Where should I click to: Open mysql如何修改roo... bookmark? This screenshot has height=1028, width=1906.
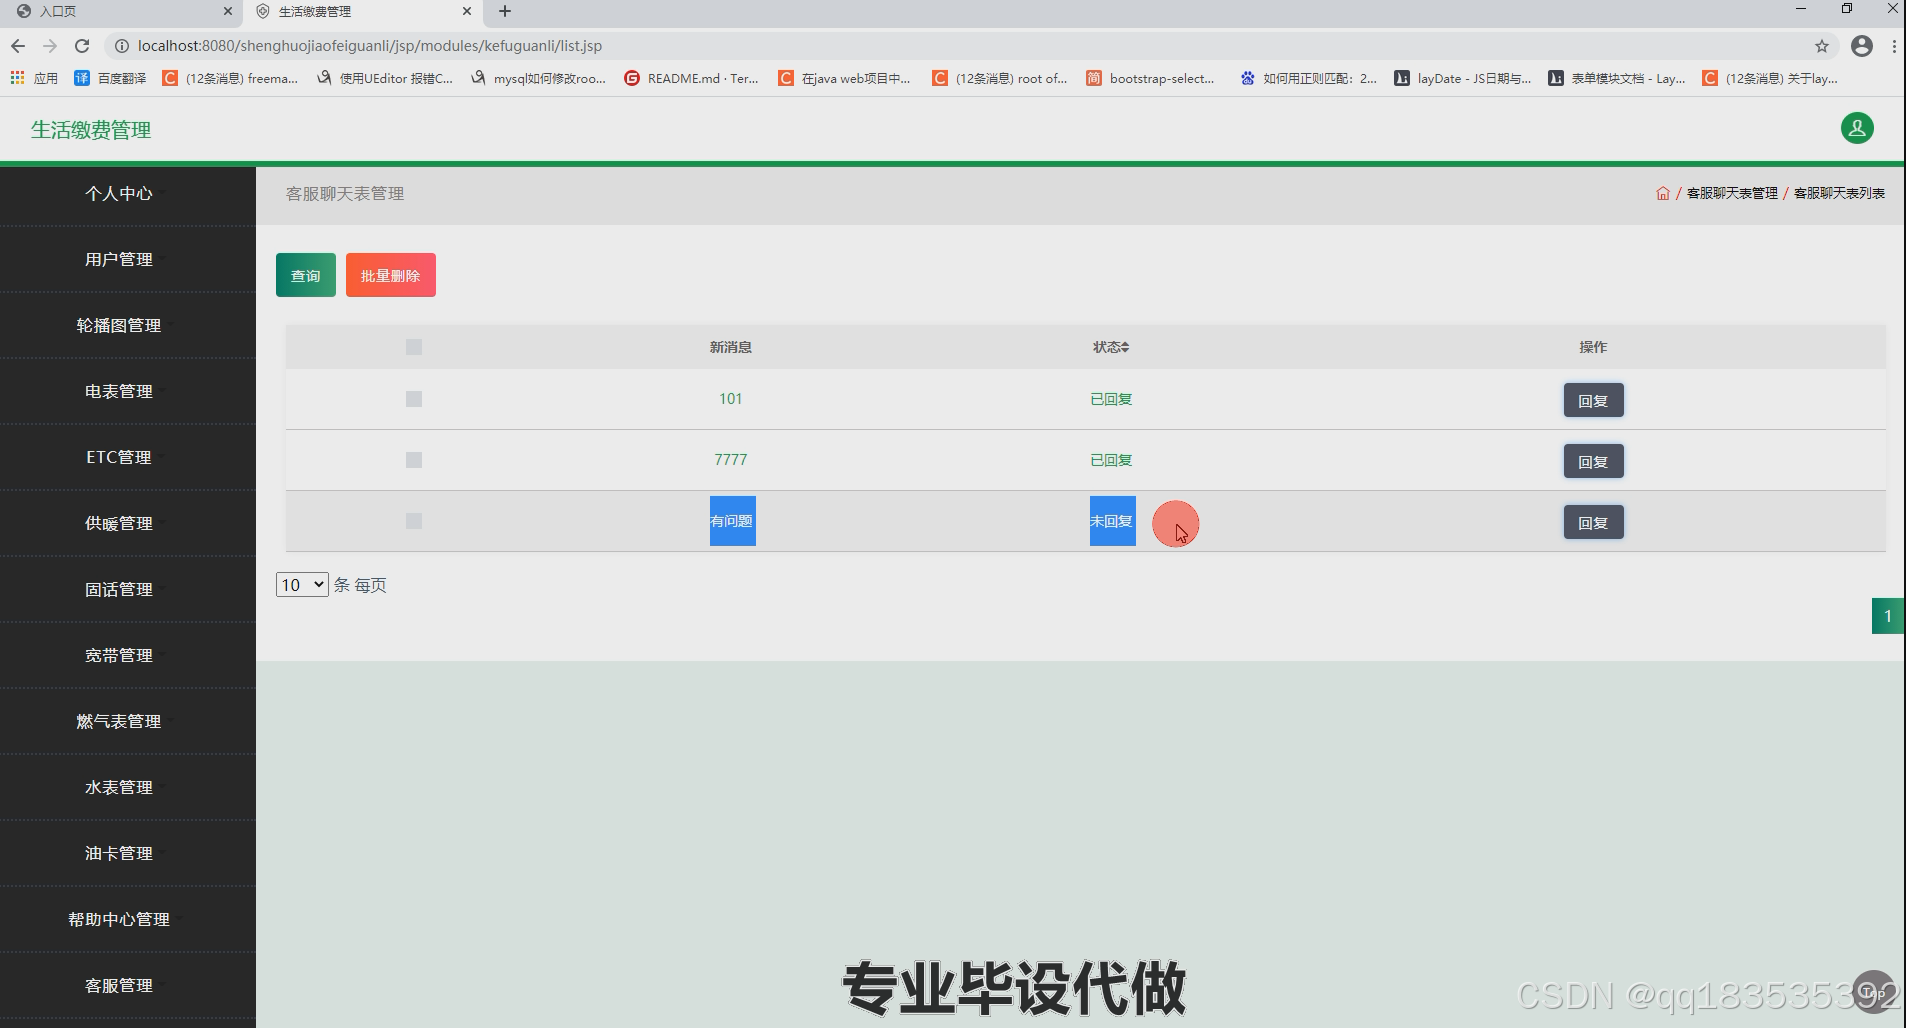(538, 78)
